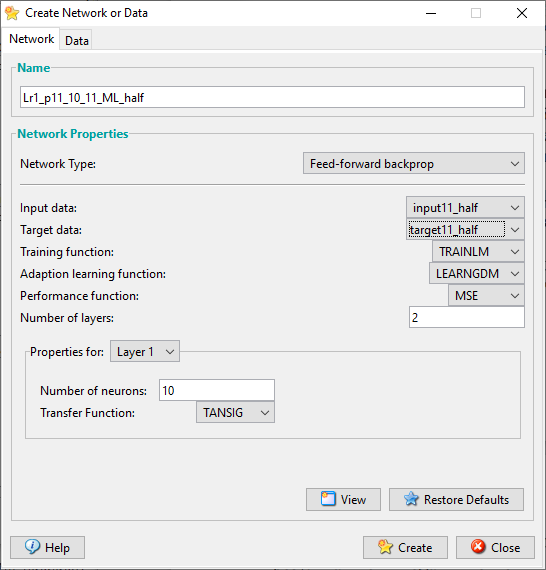Click the blue star icon on Restore Defaults

[411, 499]
